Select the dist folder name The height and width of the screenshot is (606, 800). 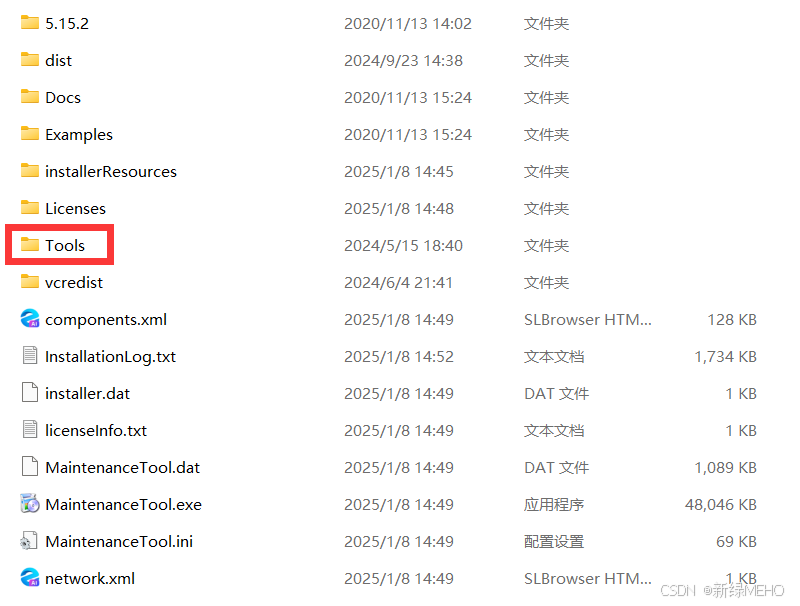click(x=58, y=61)
